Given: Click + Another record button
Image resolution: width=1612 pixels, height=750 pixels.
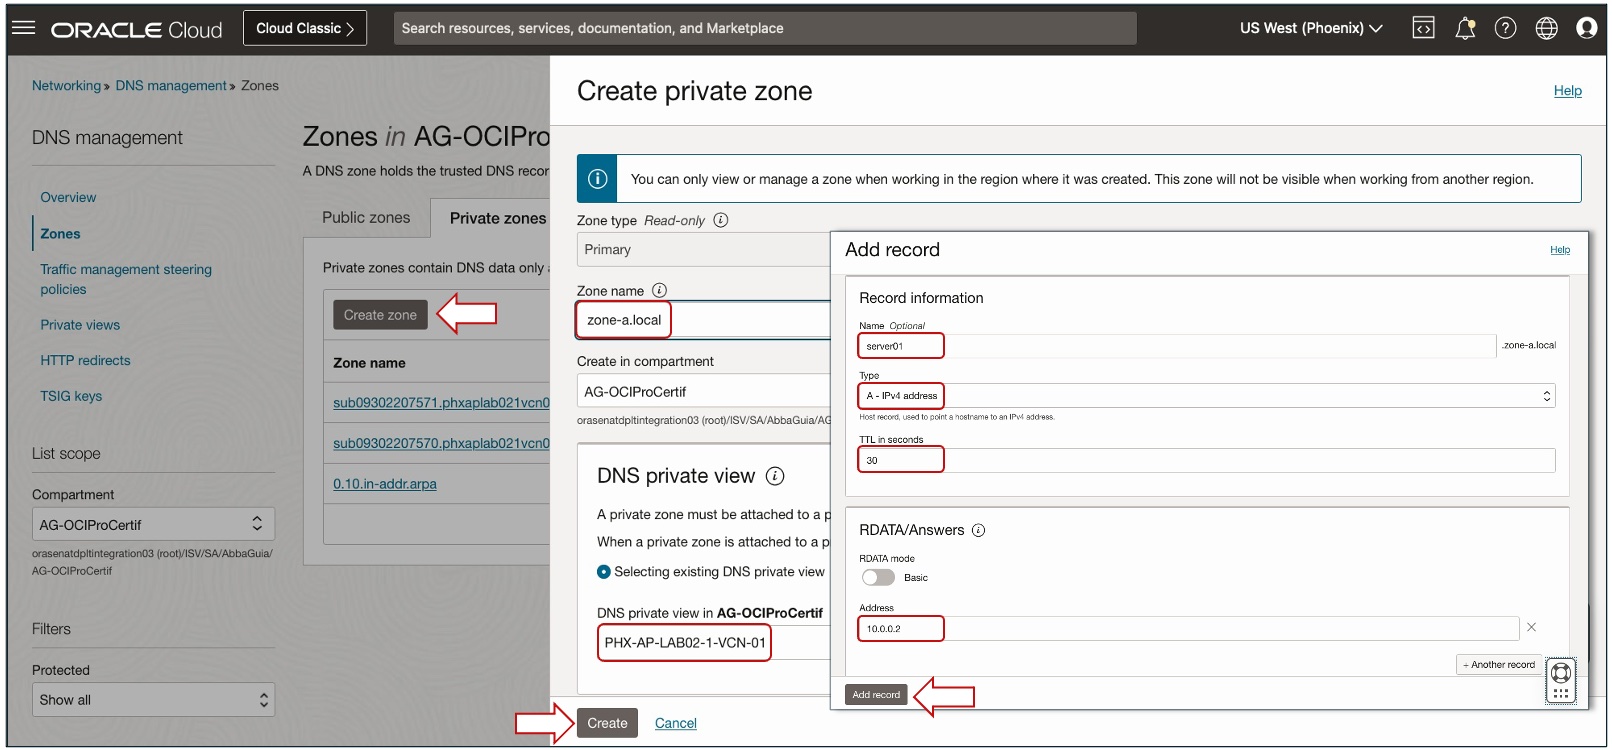Looking at the screenshot, I should click(x=1499, y=664).
